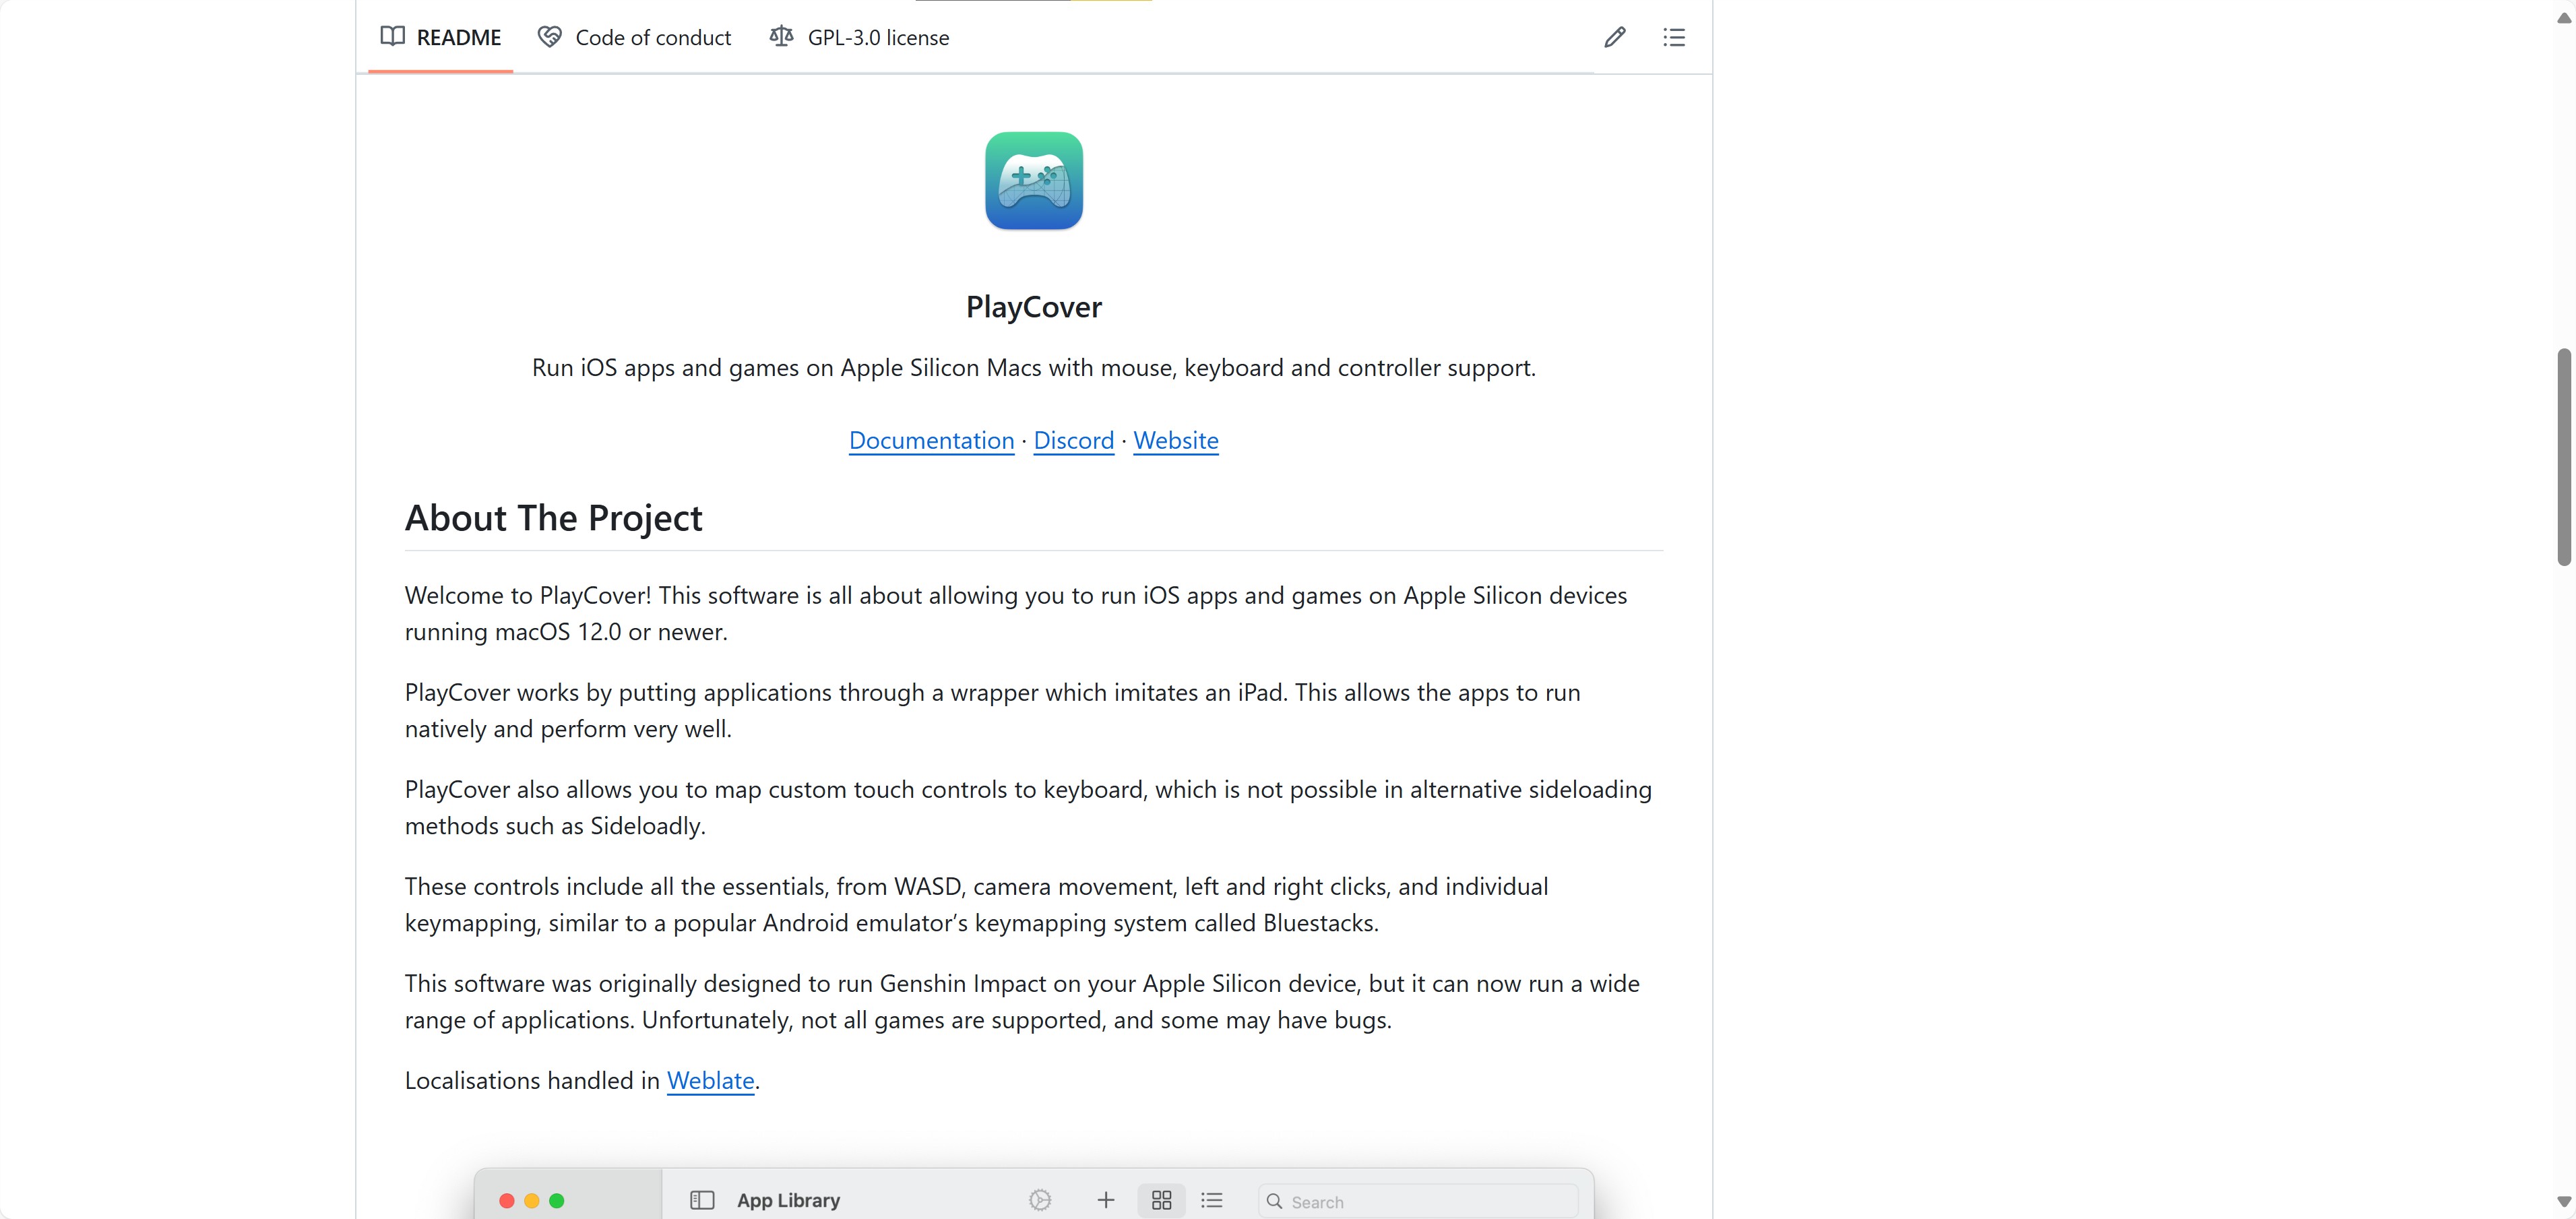Click the license scale icon
Image resolution: width=2576 pixels, height=1219 pixels.
click(782, 37)
